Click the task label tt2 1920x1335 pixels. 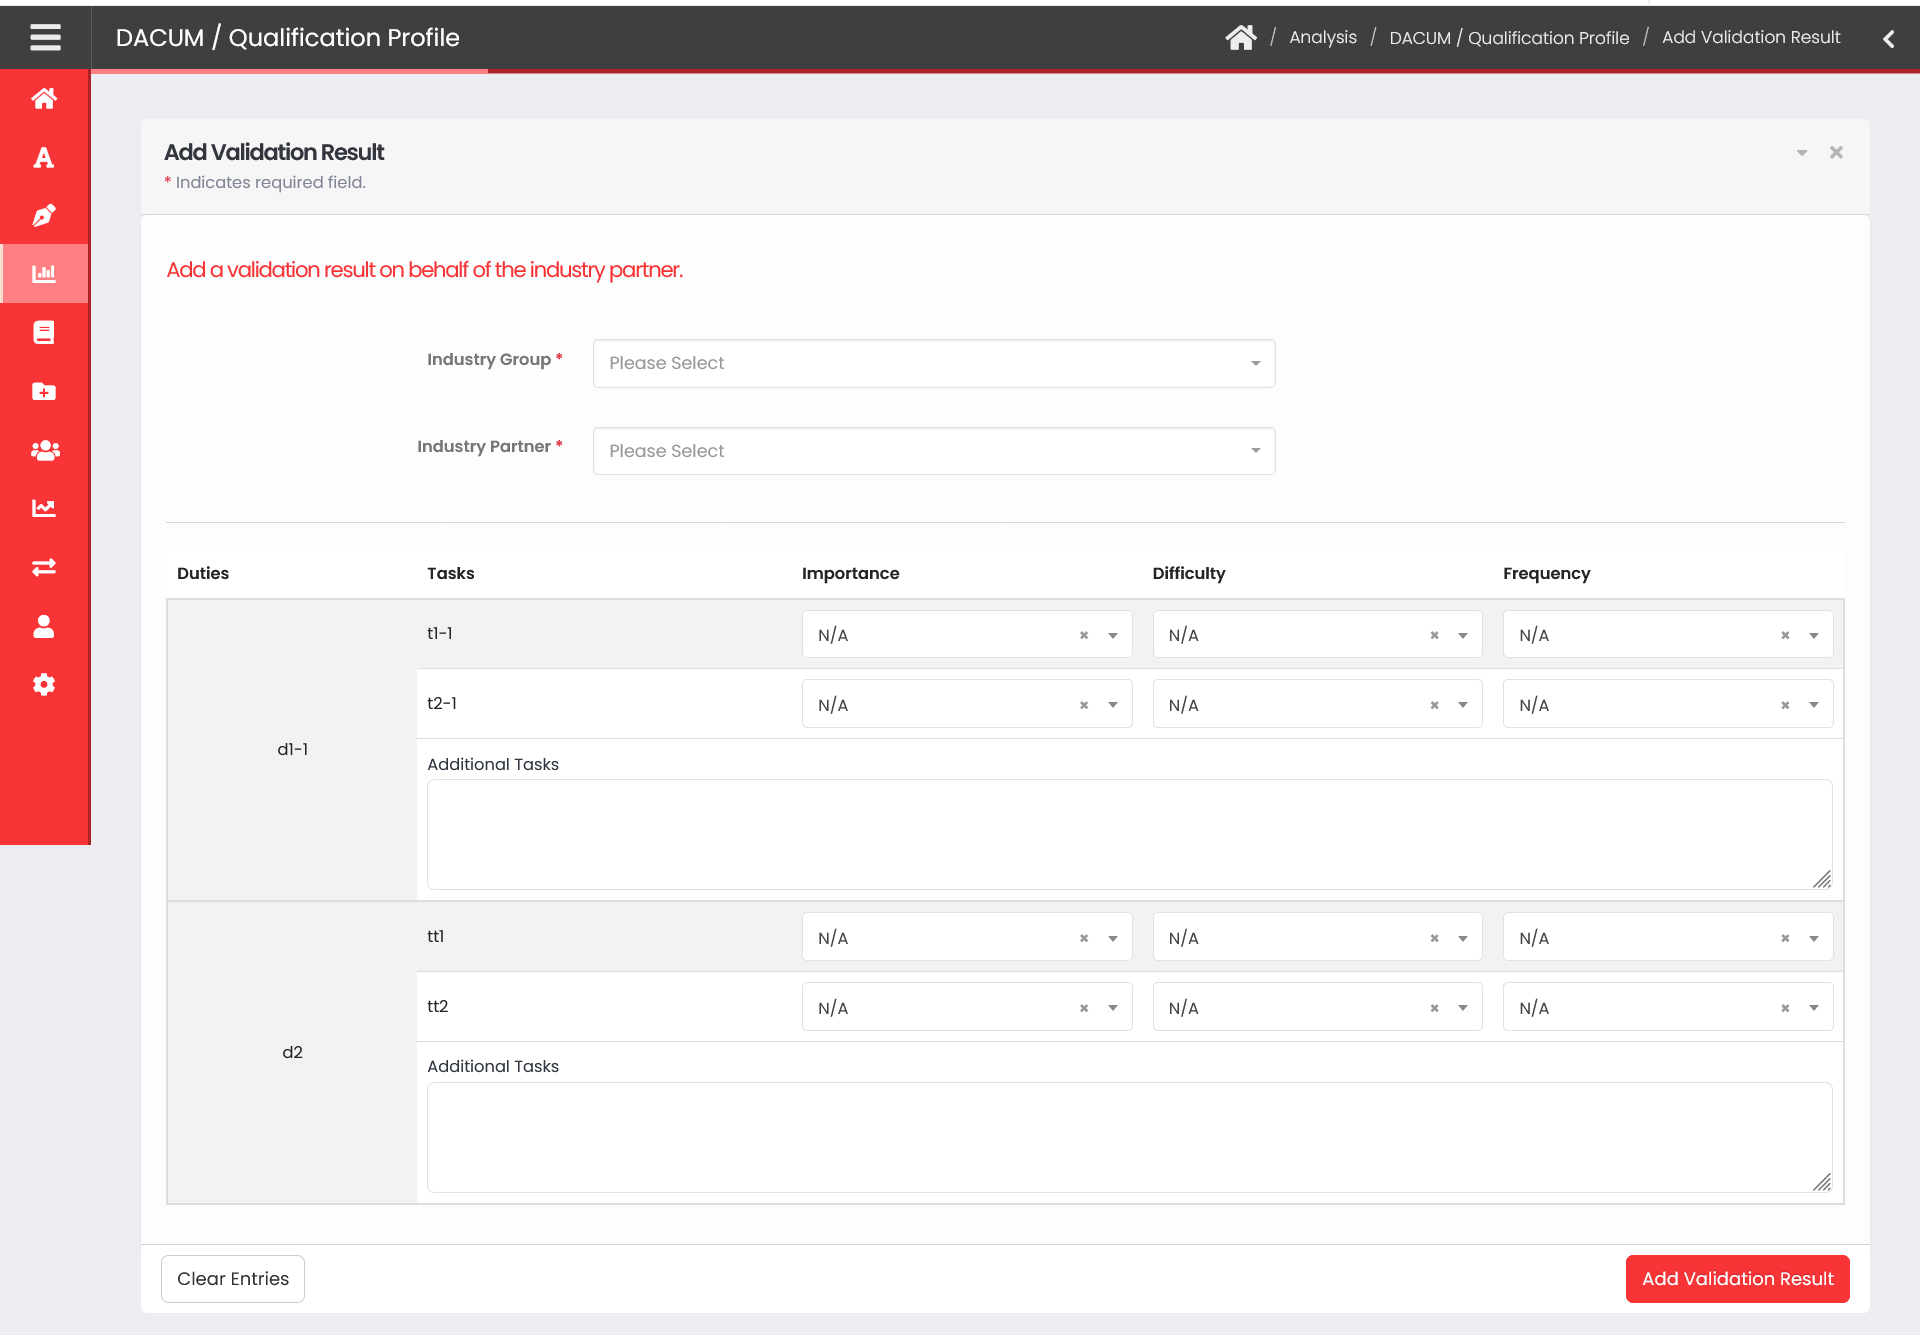pyautogui.click(x=437, y=1006)
